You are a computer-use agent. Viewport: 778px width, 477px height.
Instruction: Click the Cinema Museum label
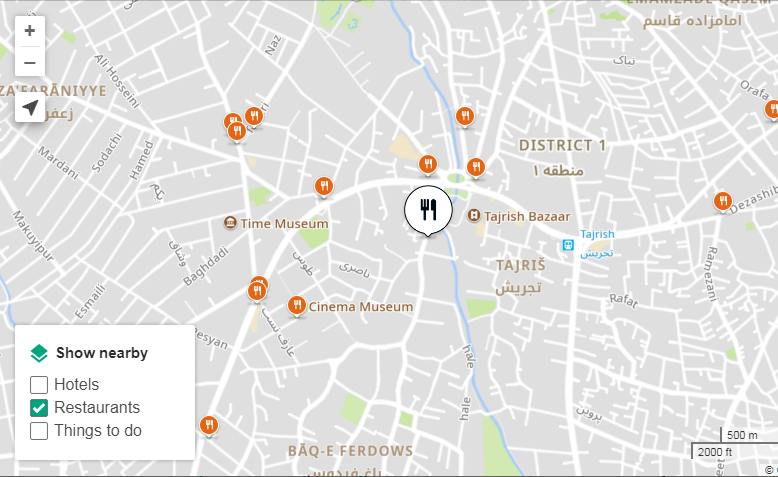[x=361, y=307]
